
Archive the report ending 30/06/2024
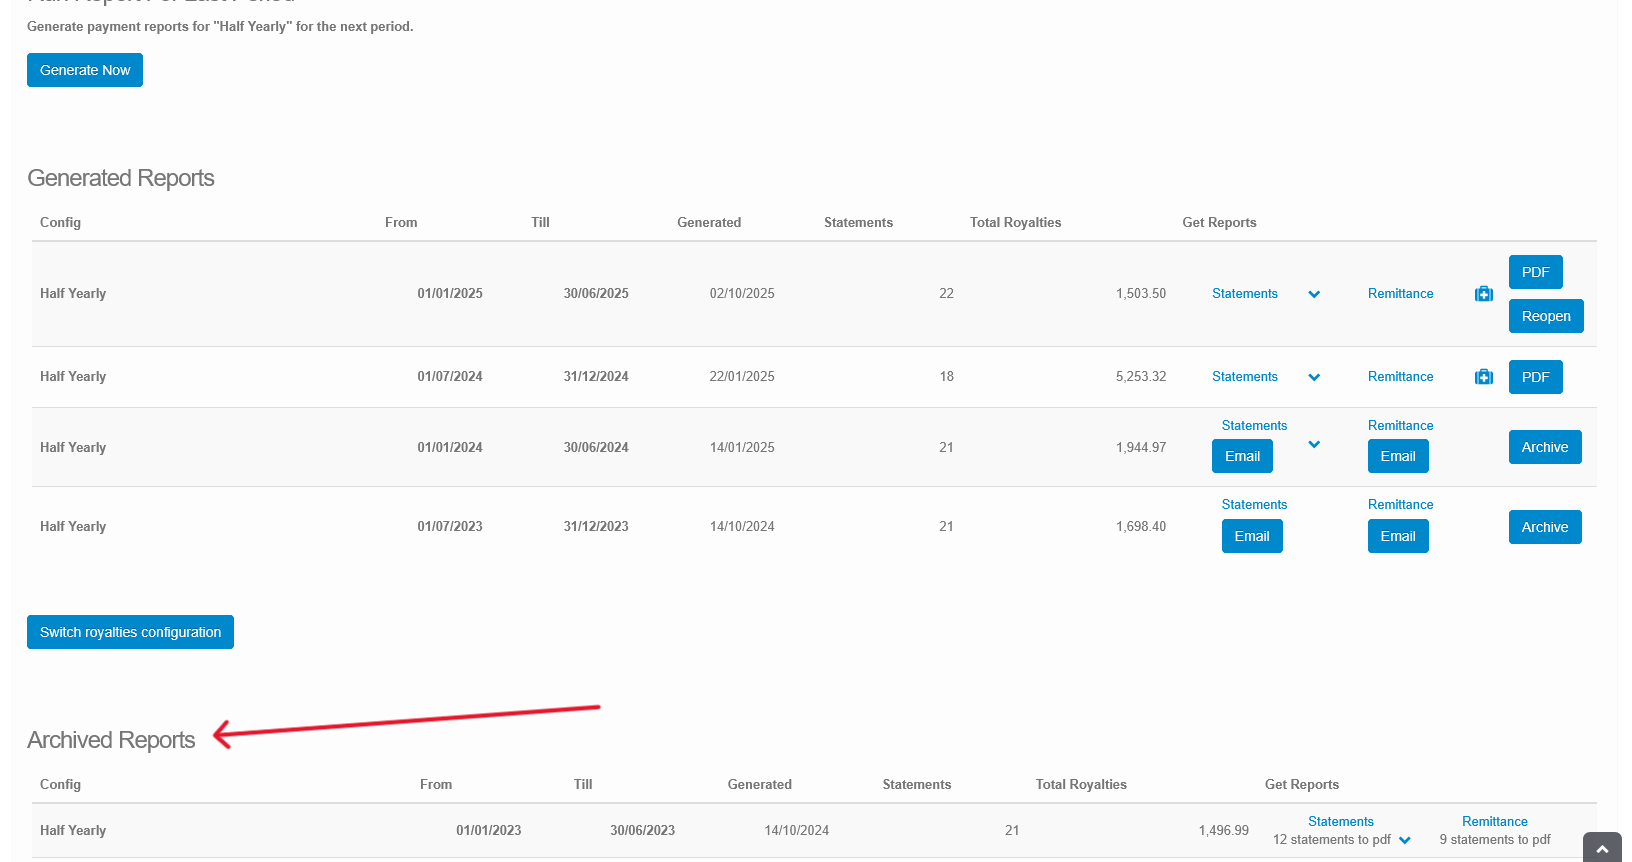tap(1544, 447)
